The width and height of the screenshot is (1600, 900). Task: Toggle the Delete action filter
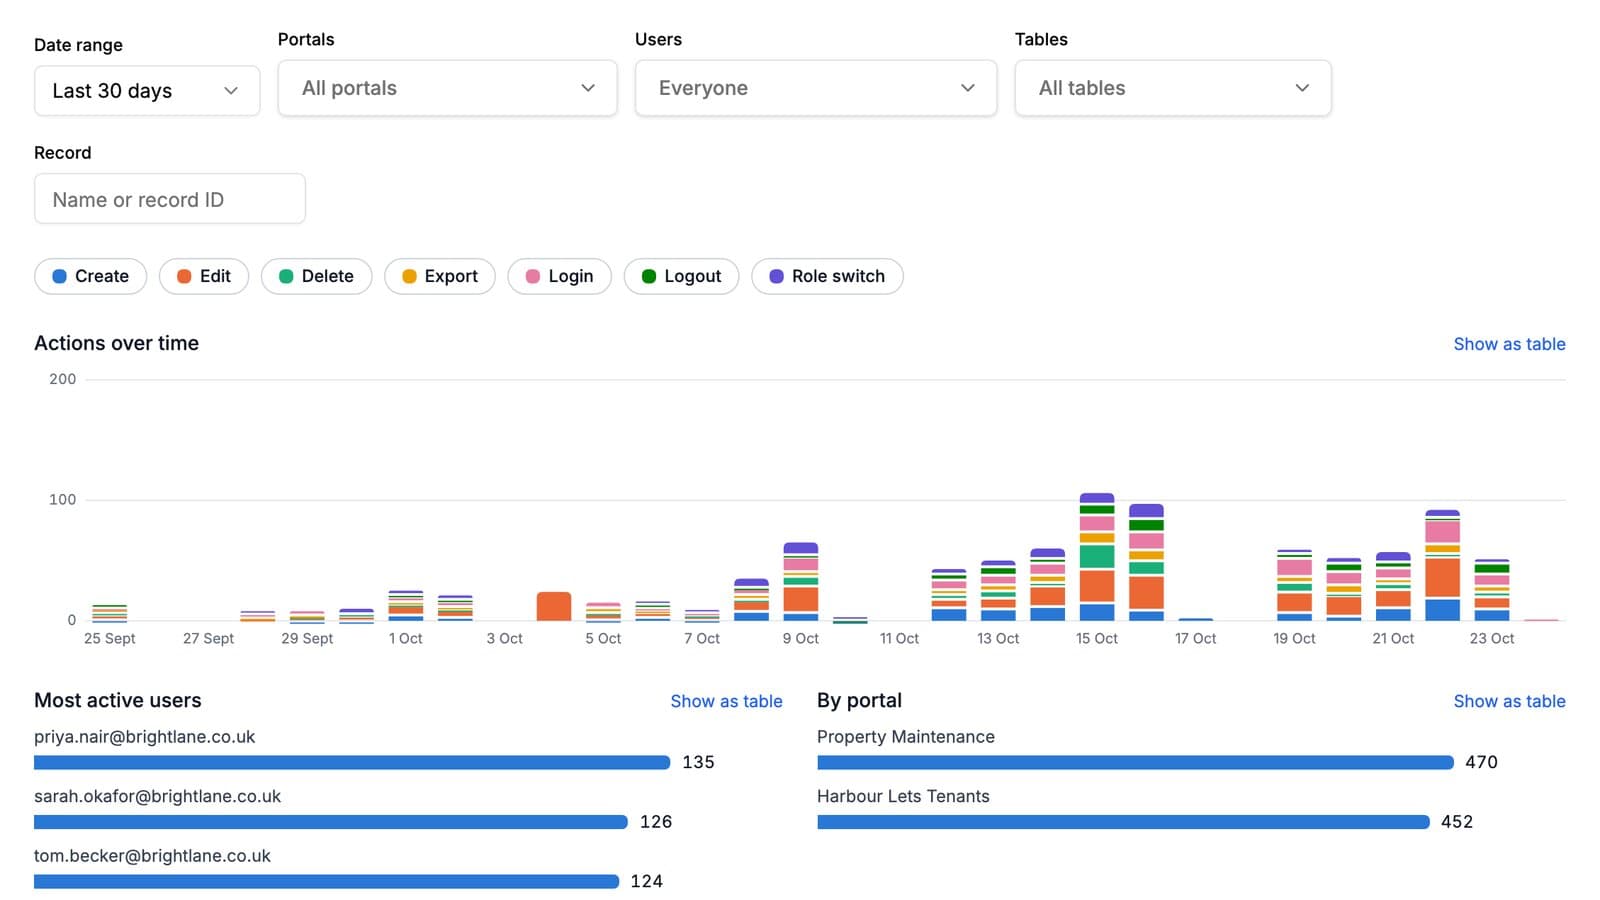tap(316, 276)
